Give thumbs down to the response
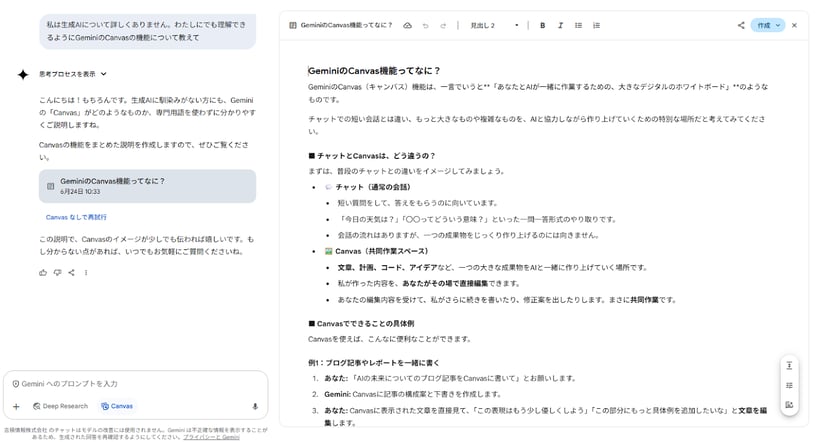The height and width of the screenshot is (442, 819). 57,272
